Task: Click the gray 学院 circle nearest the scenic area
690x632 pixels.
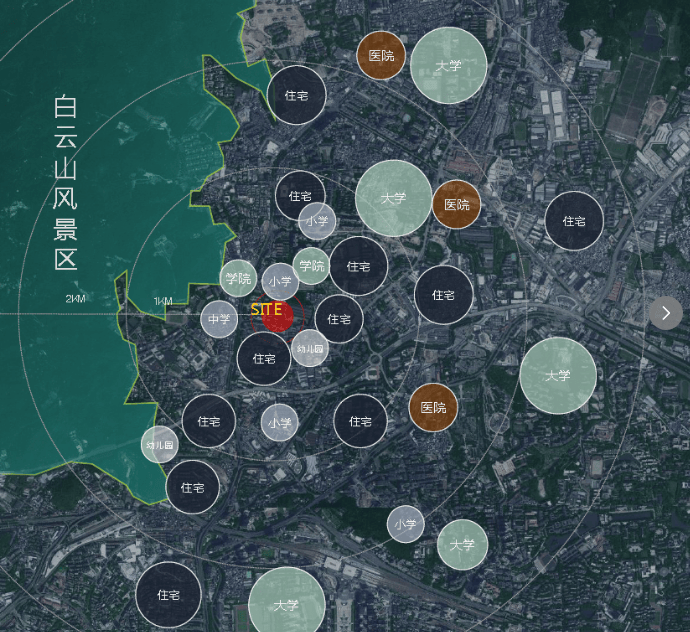Action: [238, 278]
